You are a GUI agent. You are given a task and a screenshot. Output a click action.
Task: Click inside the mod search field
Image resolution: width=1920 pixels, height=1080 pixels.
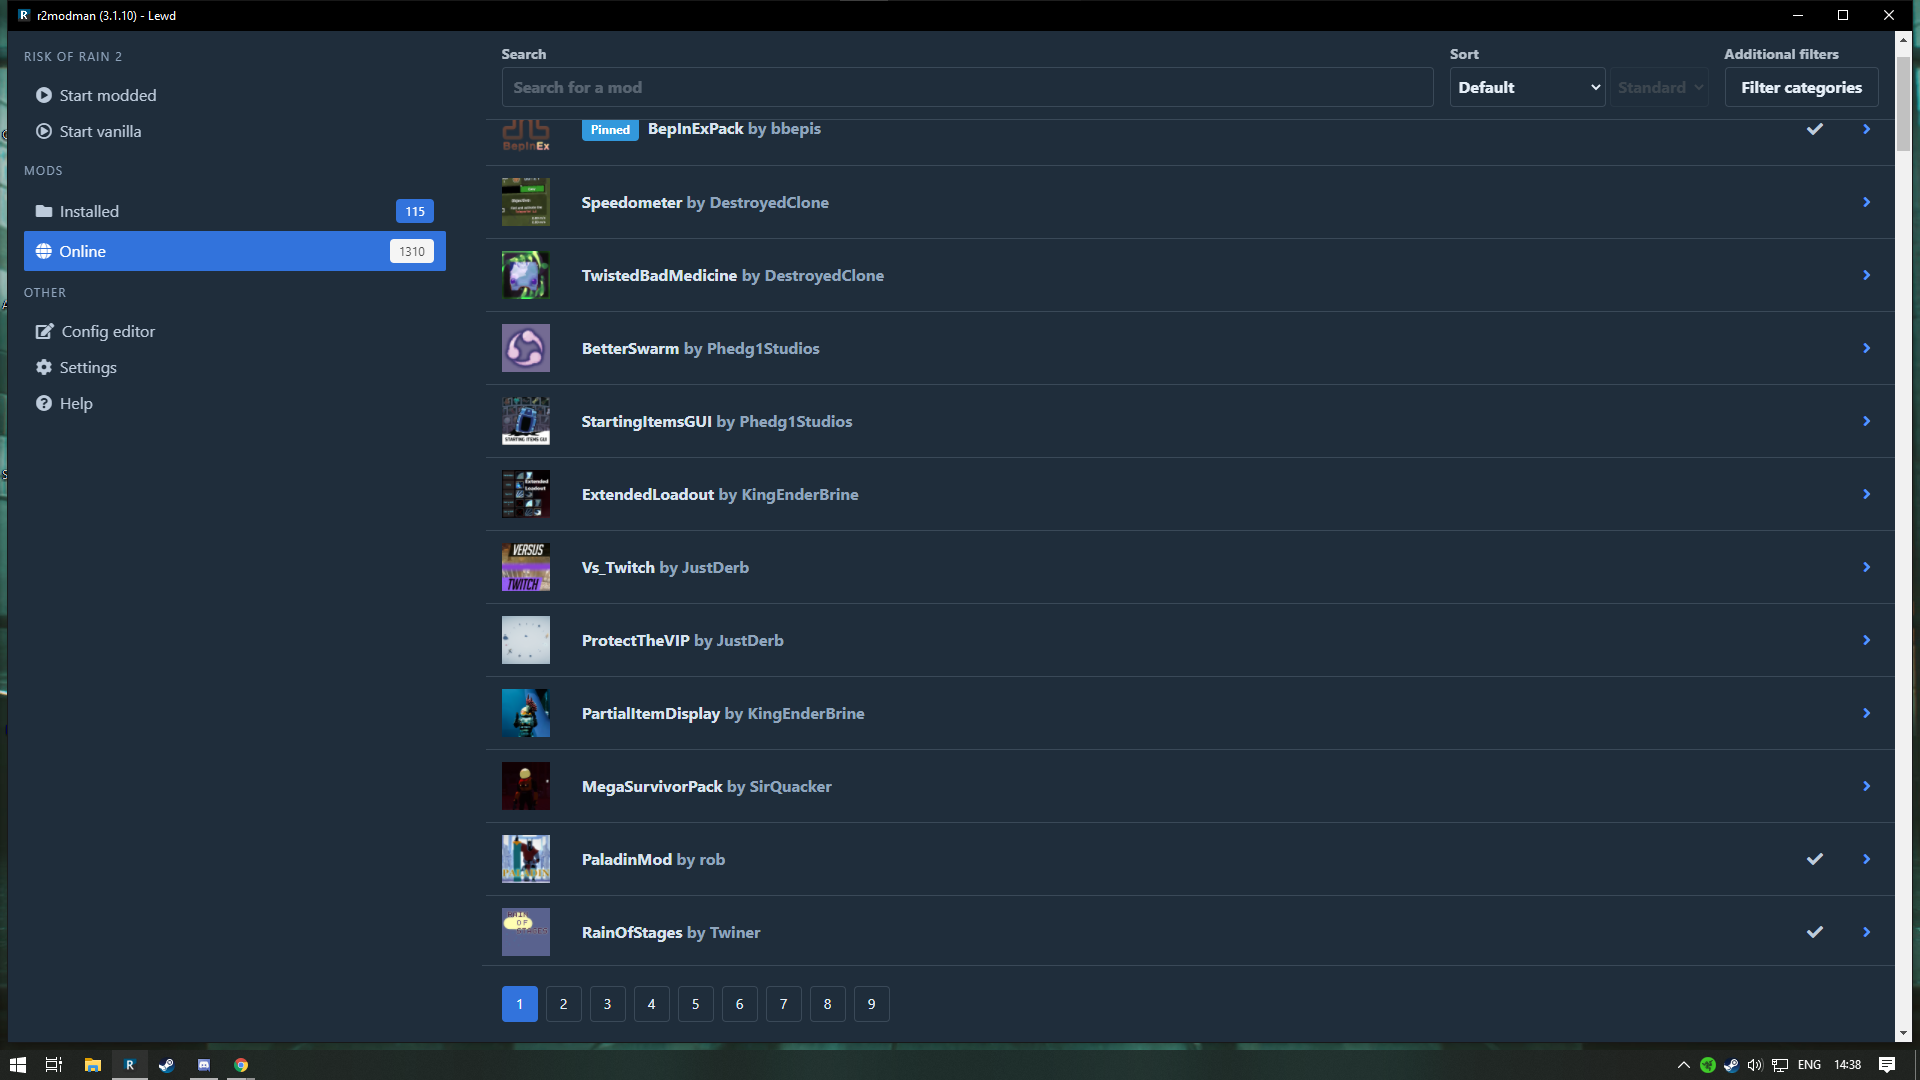966,87
